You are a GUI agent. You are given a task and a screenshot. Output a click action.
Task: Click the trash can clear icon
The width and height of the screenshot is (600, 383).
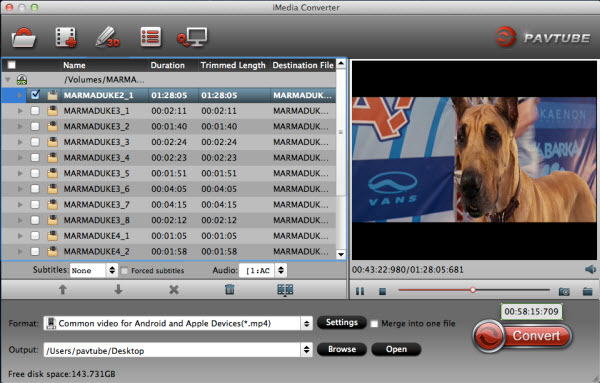(x=230, y=289)
